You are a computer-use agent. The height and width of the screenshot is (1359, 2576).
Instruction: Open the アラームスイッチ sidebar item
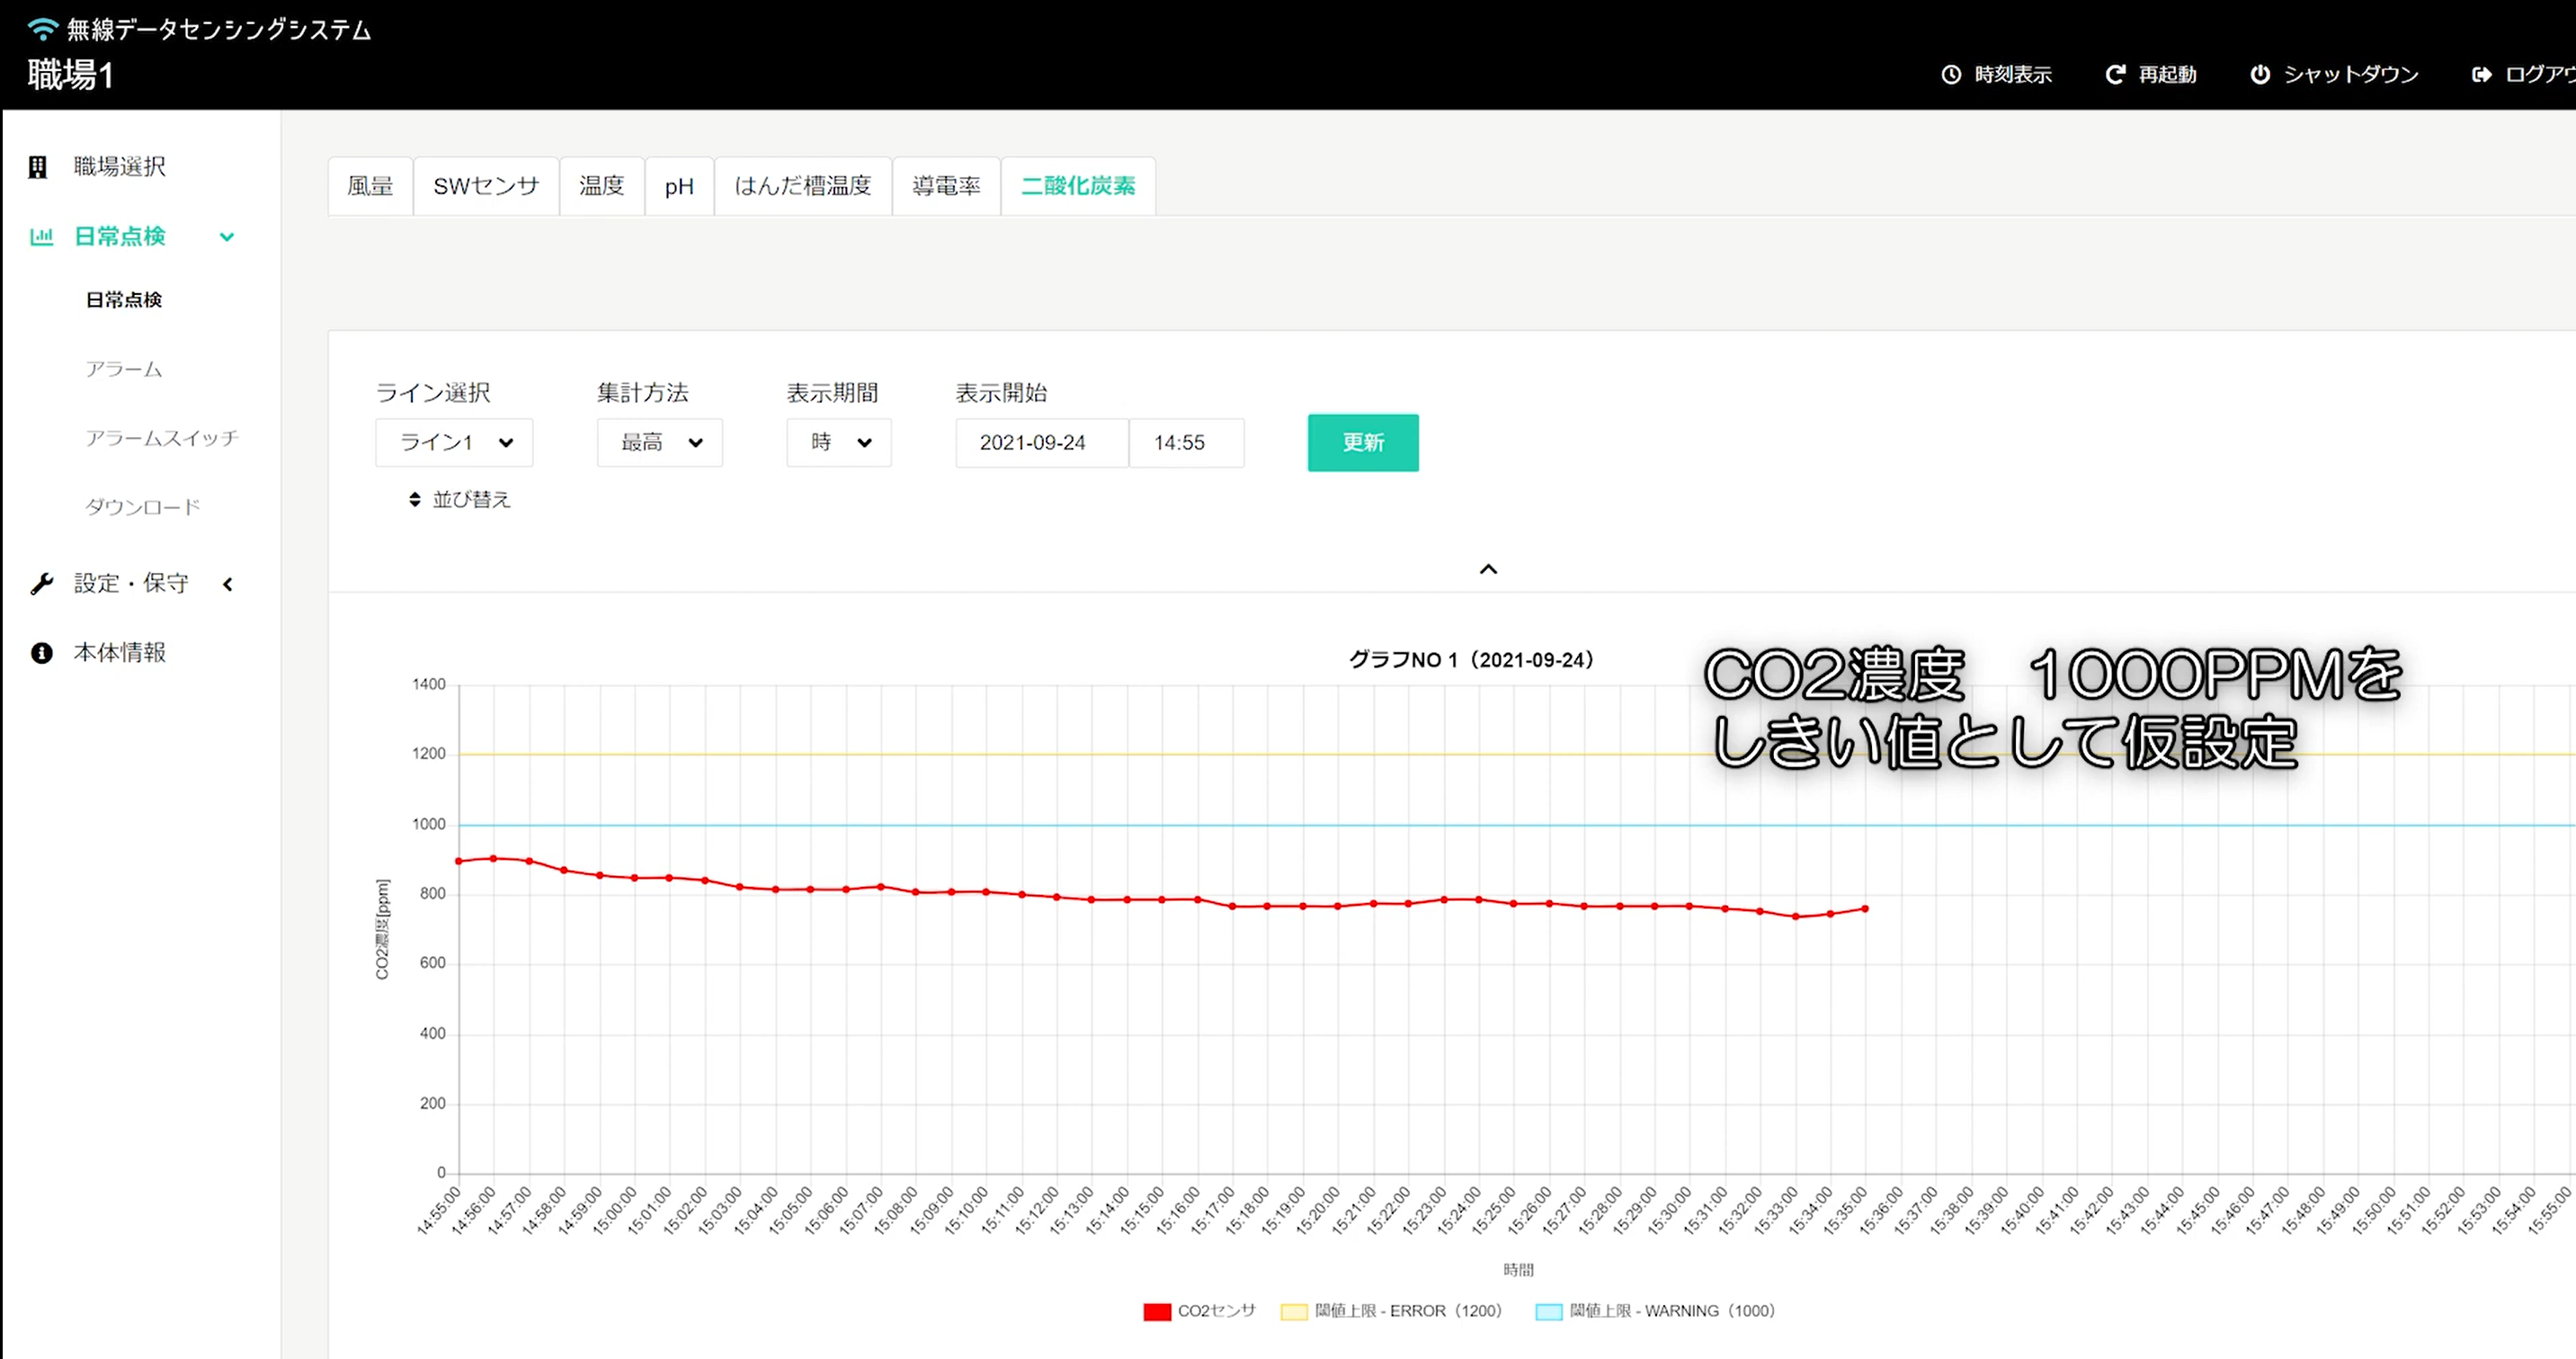162,438
